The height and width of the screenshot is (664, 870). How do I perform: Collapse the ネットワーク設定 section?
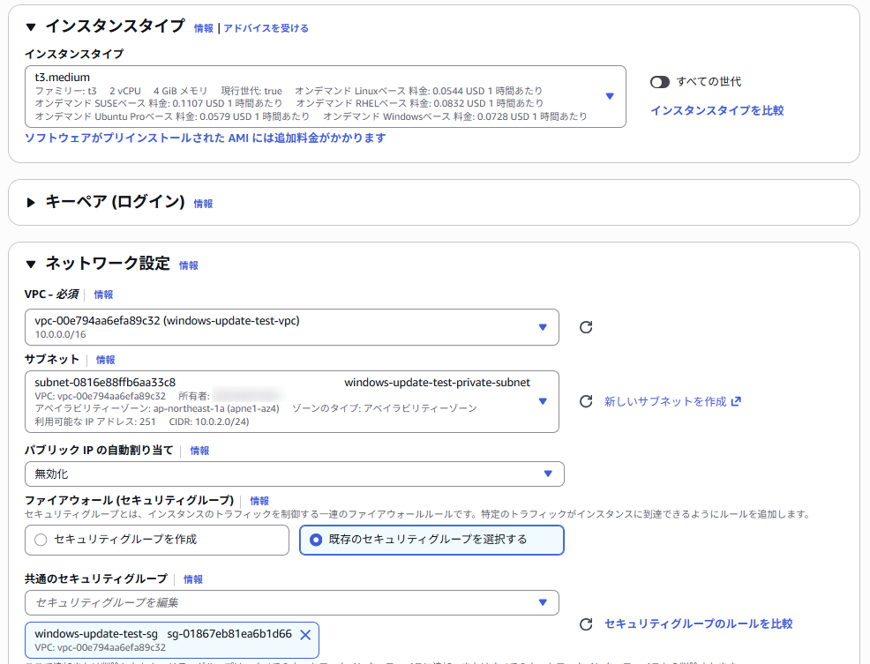tap(31, 265)
